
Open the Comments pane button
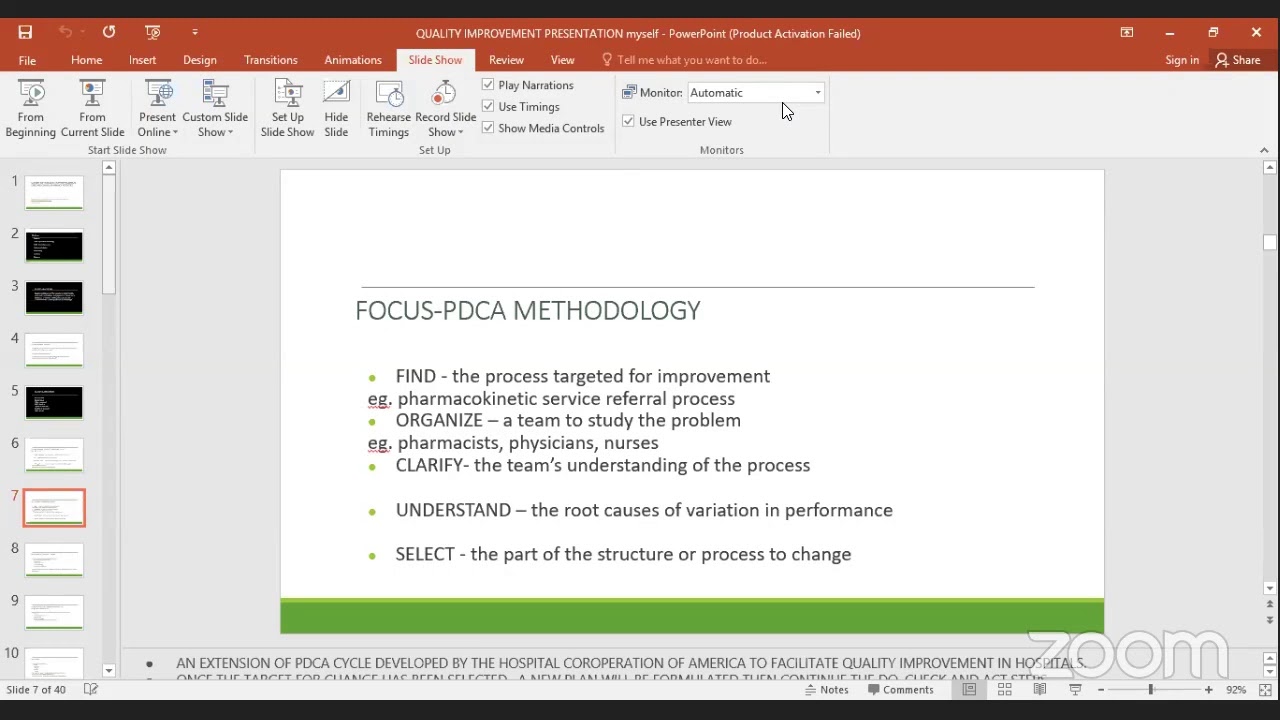pos(900,690)
